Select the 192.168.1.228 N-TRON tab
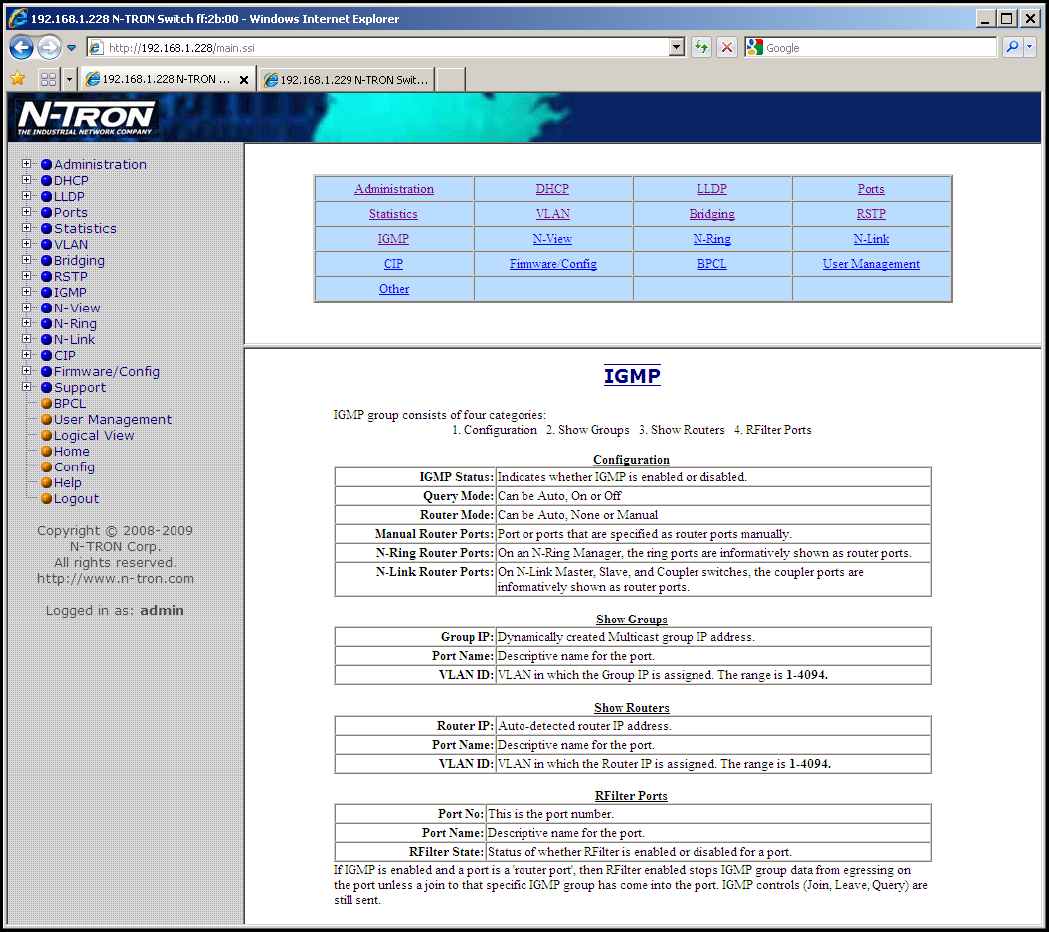 [159, 79]
